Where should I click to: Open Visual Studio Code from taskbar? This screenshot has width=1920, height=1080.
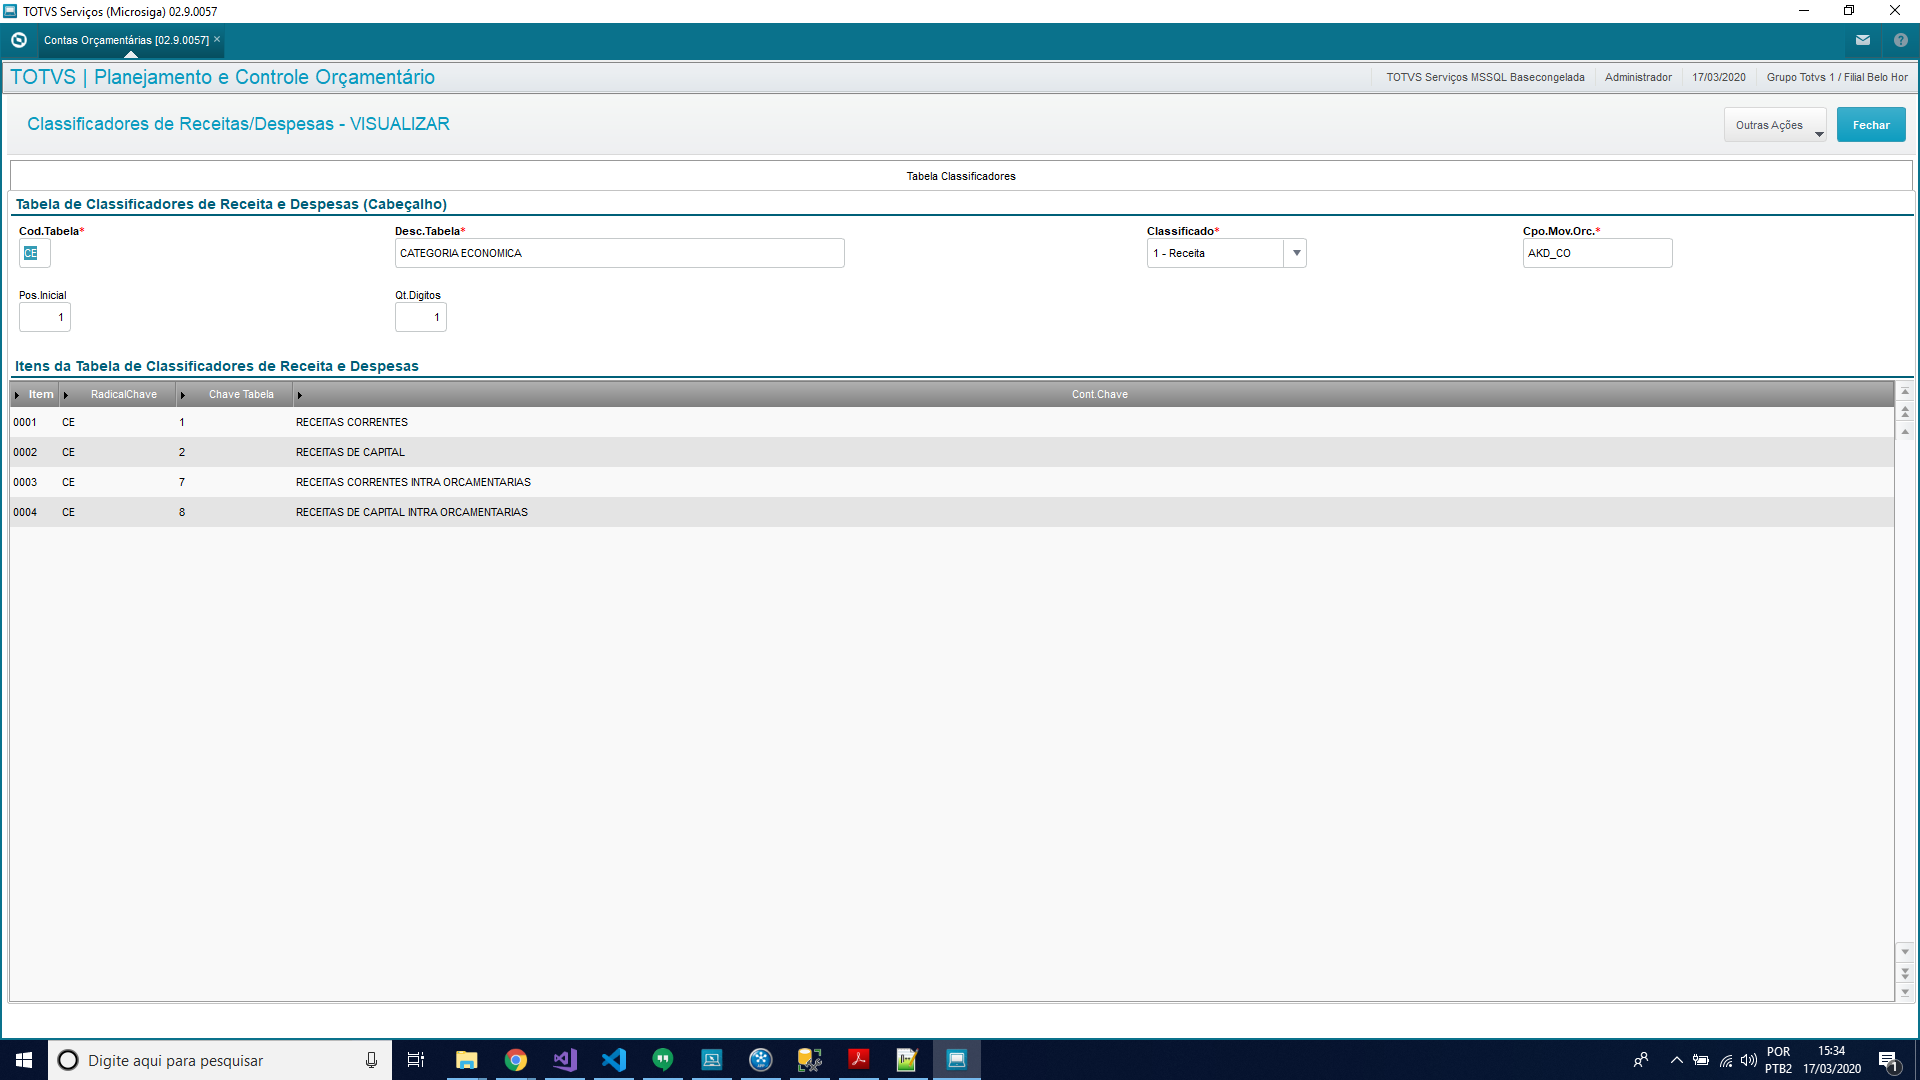613,1060
